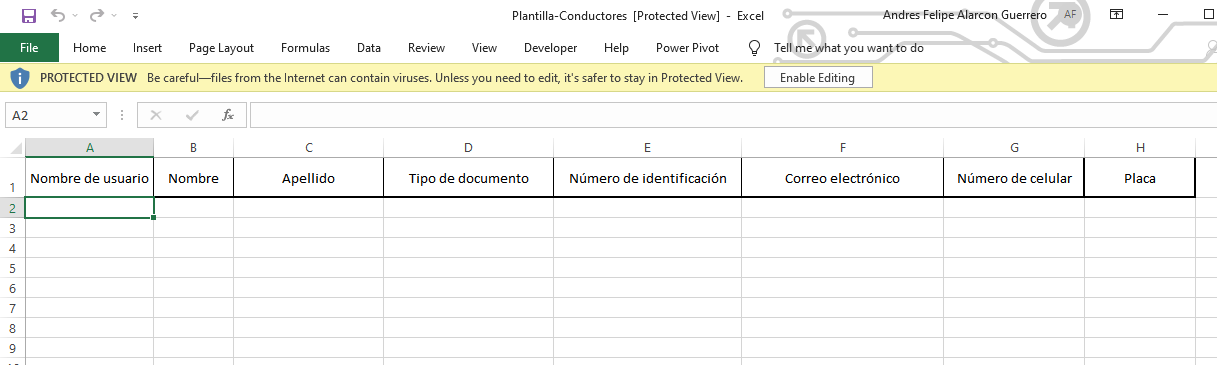Click the Undo arrow icon
Image resolution: width=1217 pixels, height=365 pixels.
coord(58,15)
